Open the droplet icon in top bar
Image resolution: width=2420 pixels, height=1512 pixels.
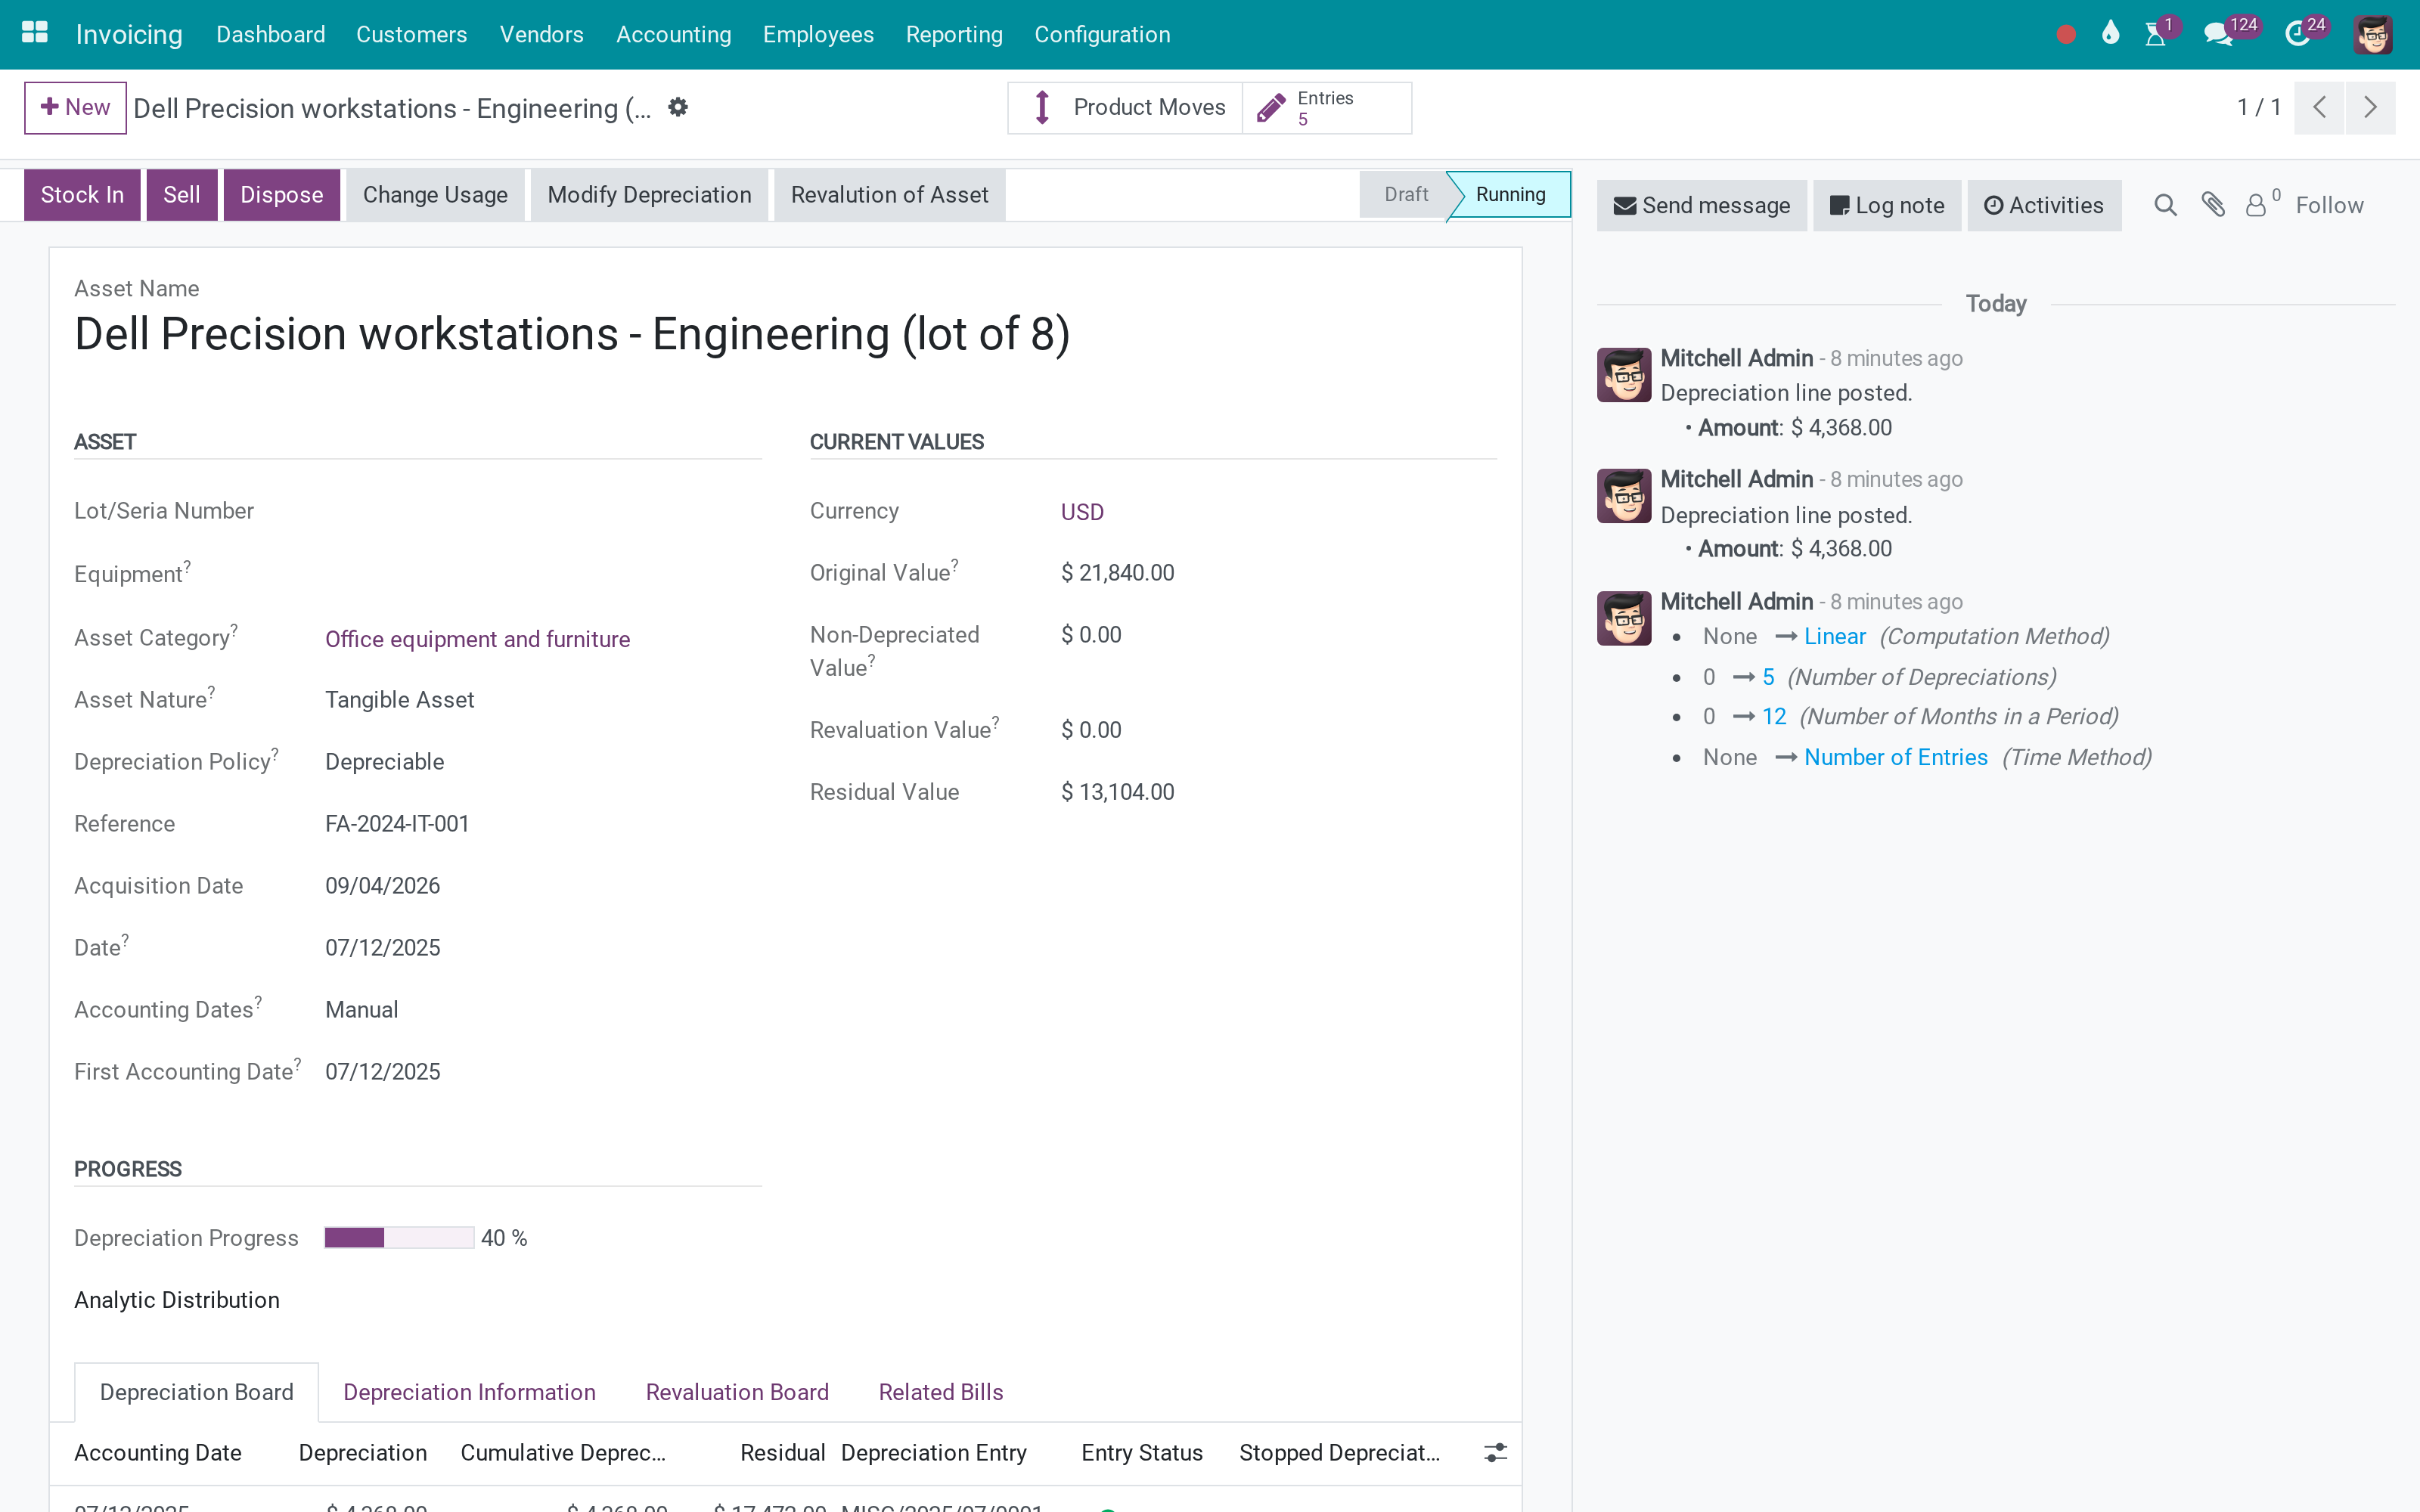2110,34
